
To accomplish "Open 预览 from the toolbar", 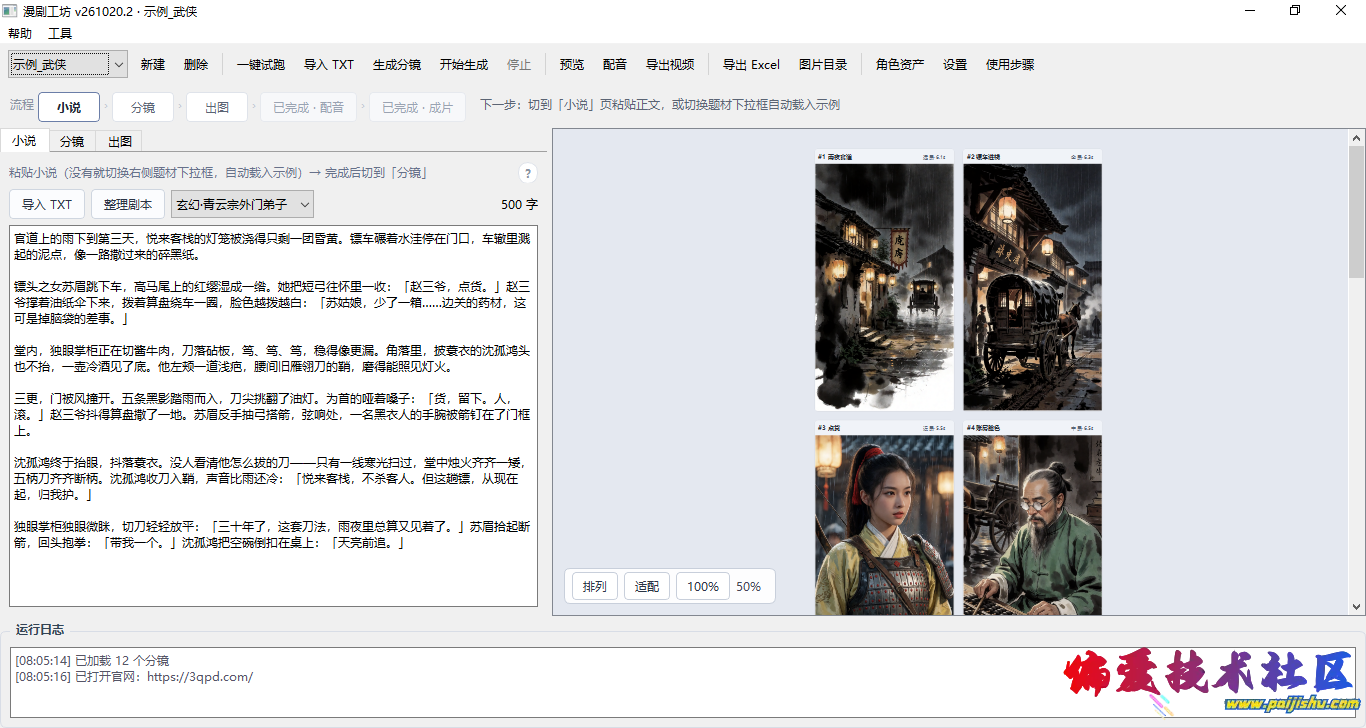I will coord(572,65).
